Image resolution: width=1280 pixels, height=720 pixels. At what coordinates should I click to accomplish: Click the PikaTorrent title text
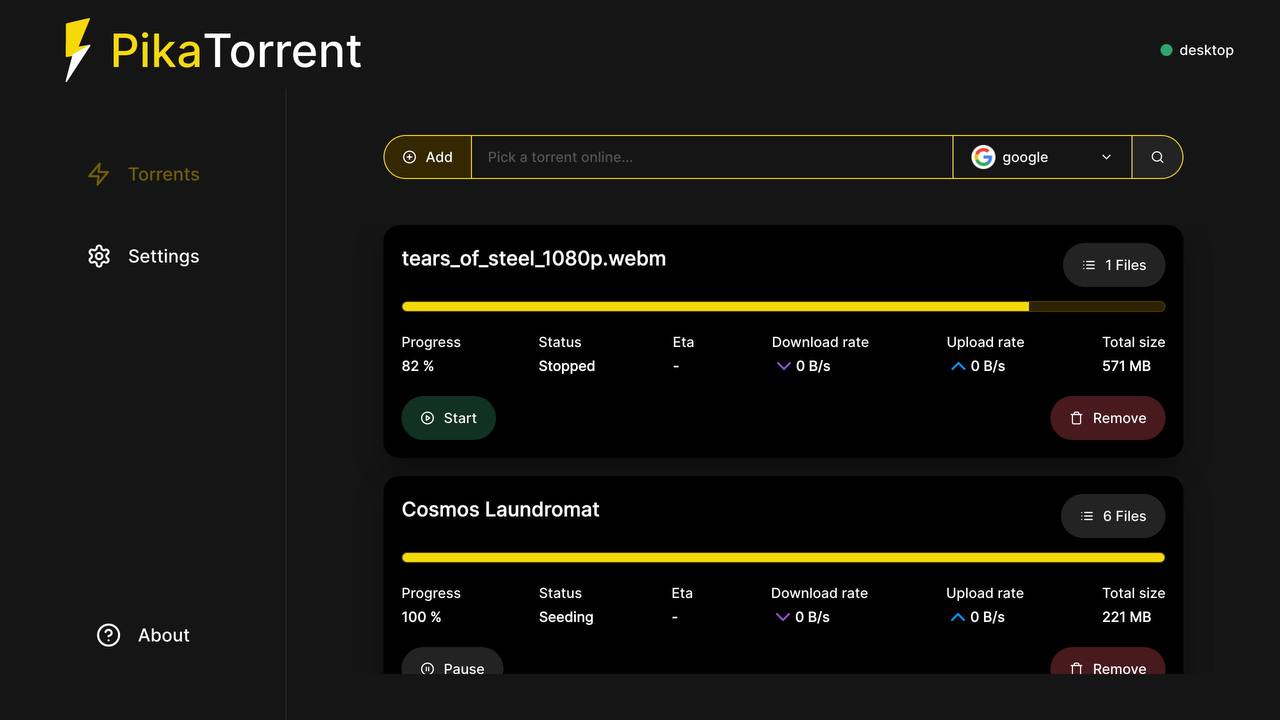[x=236, y=50]
